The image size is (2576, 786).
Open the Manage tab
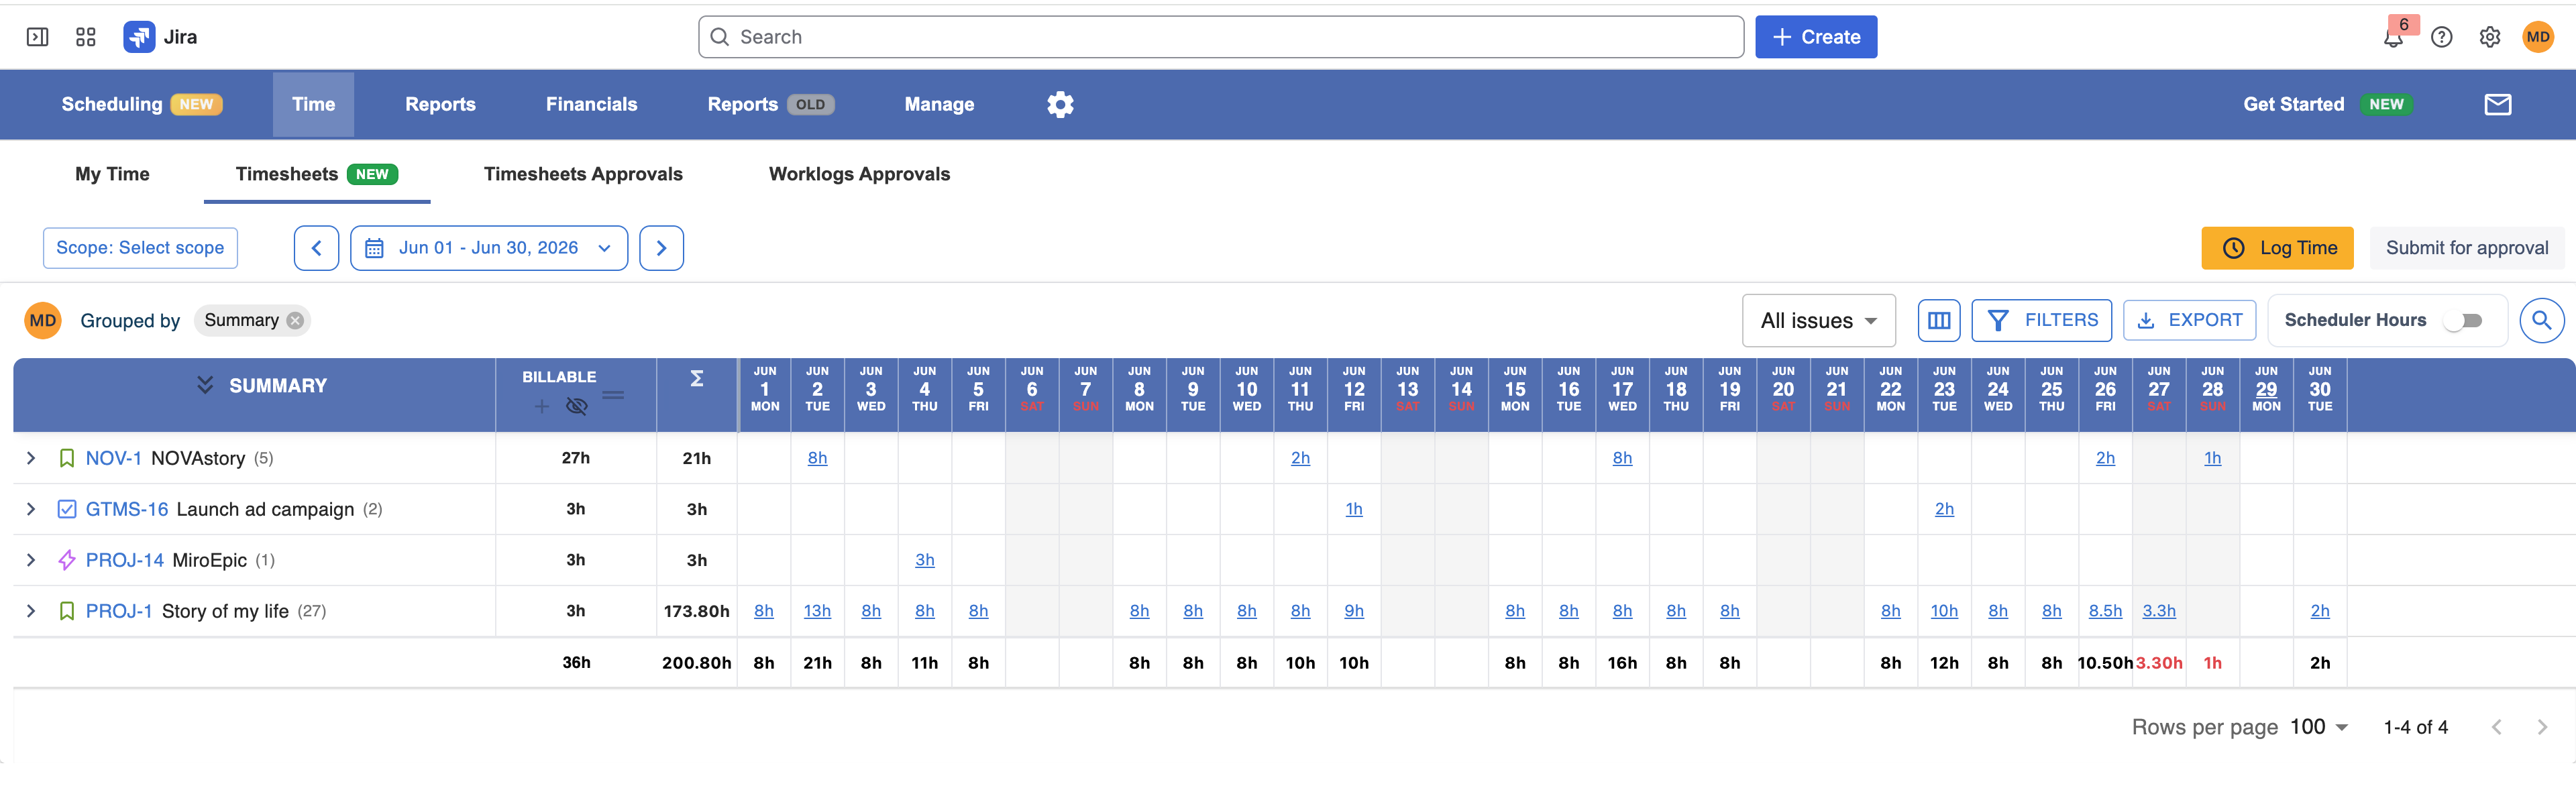(939, 104)
